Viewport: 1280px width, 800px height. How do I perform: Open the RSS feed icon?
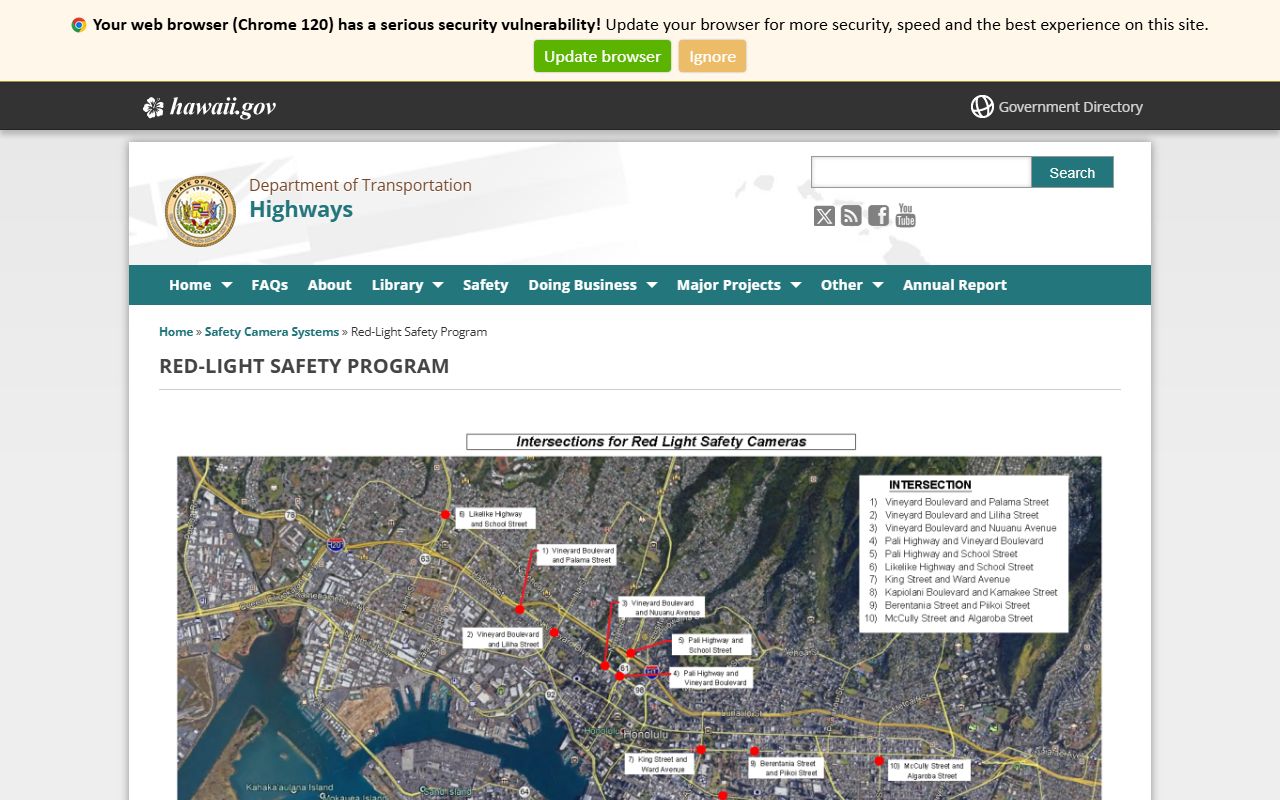851,216
